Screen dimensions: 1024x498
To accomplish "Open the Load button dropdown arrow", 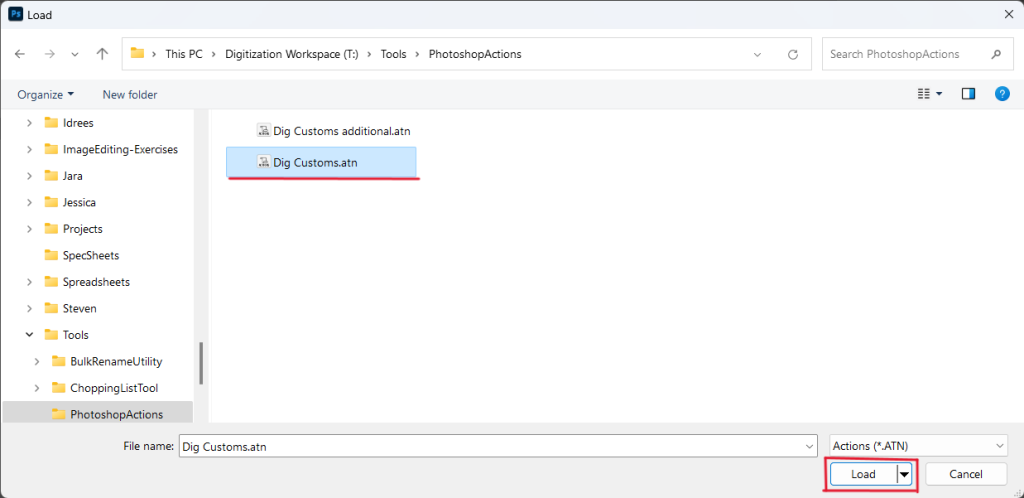I will pyautogui.click(x=905, y=475).
